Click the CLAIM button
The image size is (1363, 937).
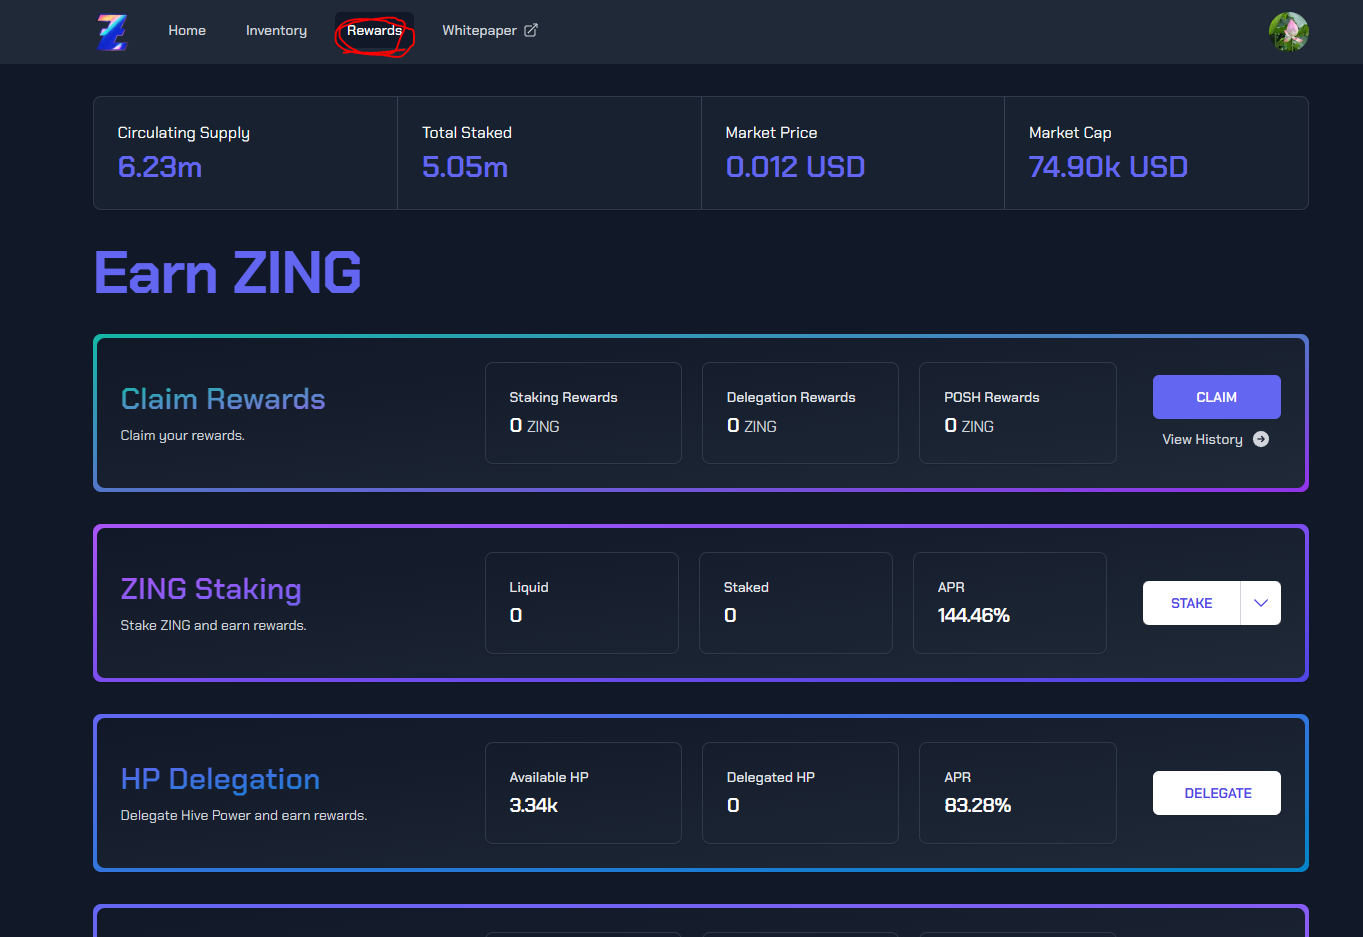click(1216, 397)
